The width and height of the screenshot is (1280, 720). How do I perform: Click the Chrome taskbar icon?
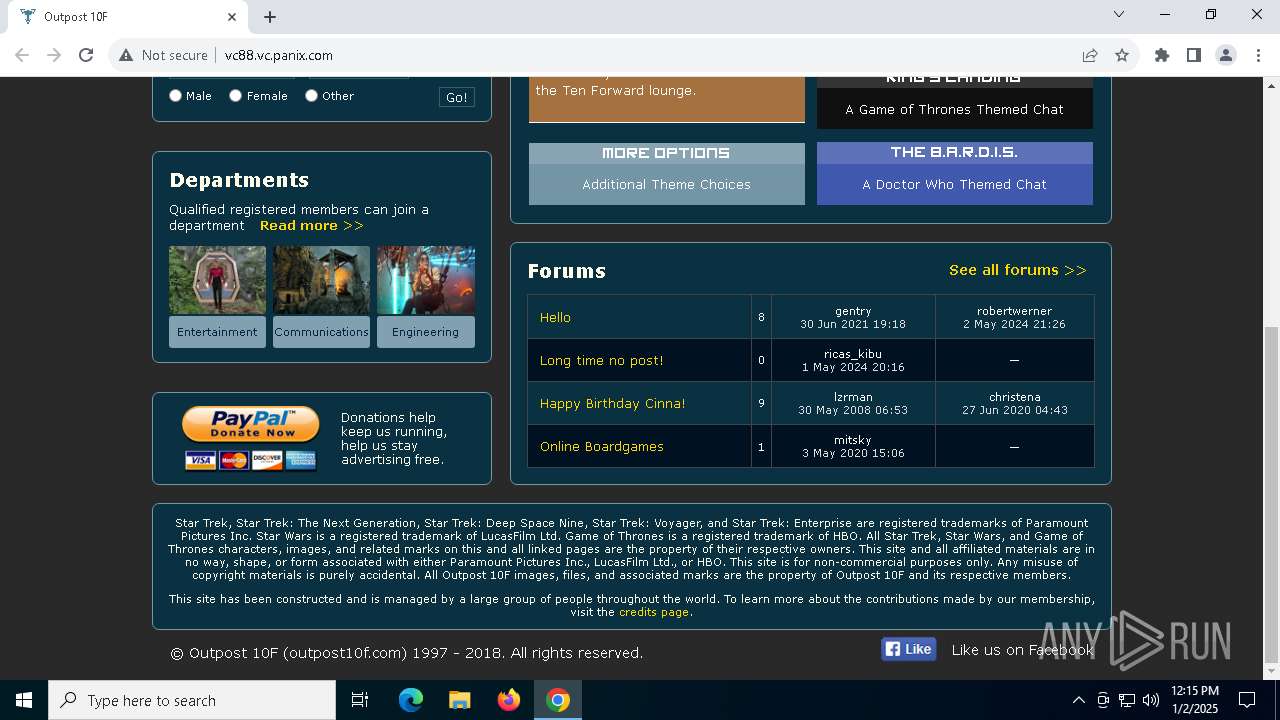tap(558, 700)
